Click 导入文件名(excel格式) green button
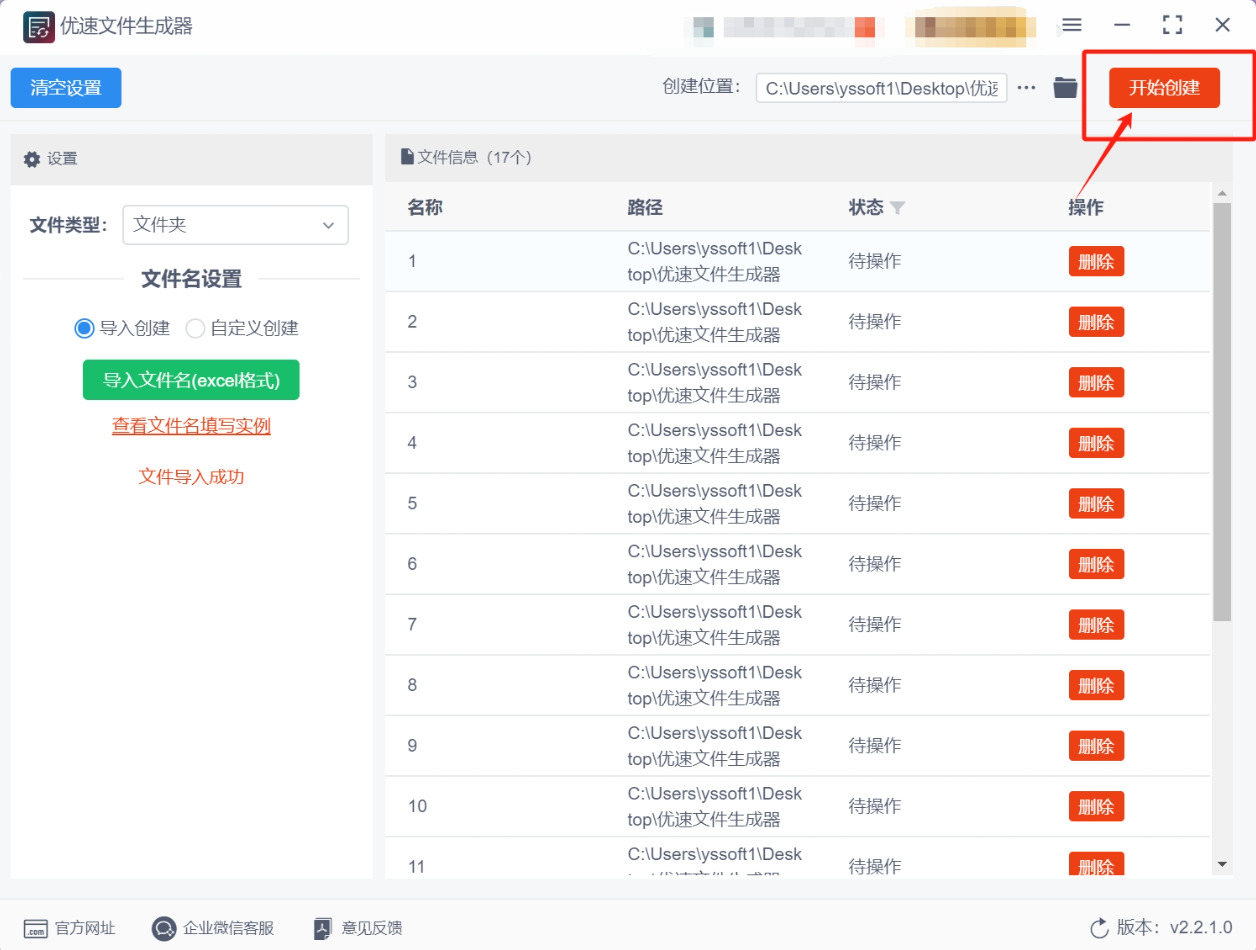 point(191,380)
